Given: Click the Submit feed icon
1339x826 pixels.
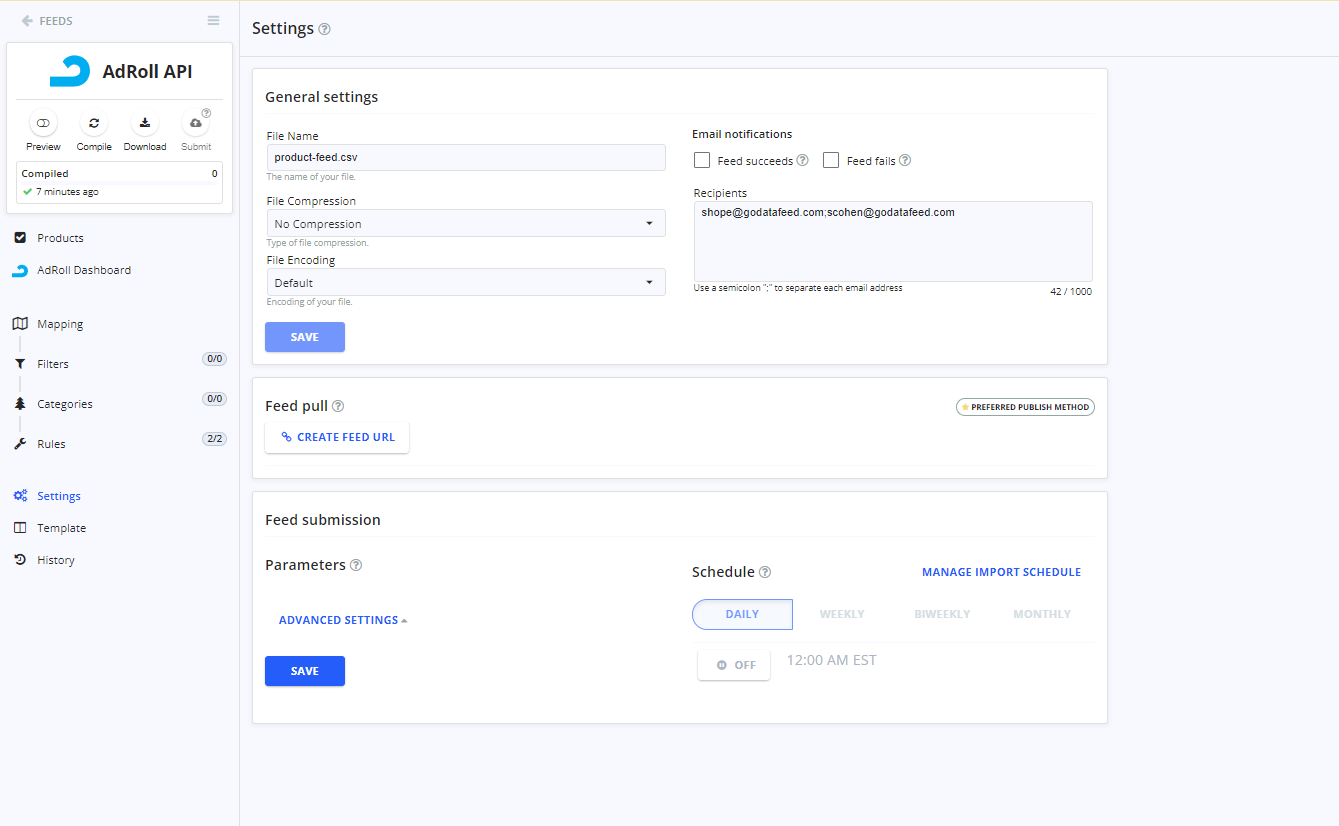Looking at the screenshot, I should pos(196,123).
